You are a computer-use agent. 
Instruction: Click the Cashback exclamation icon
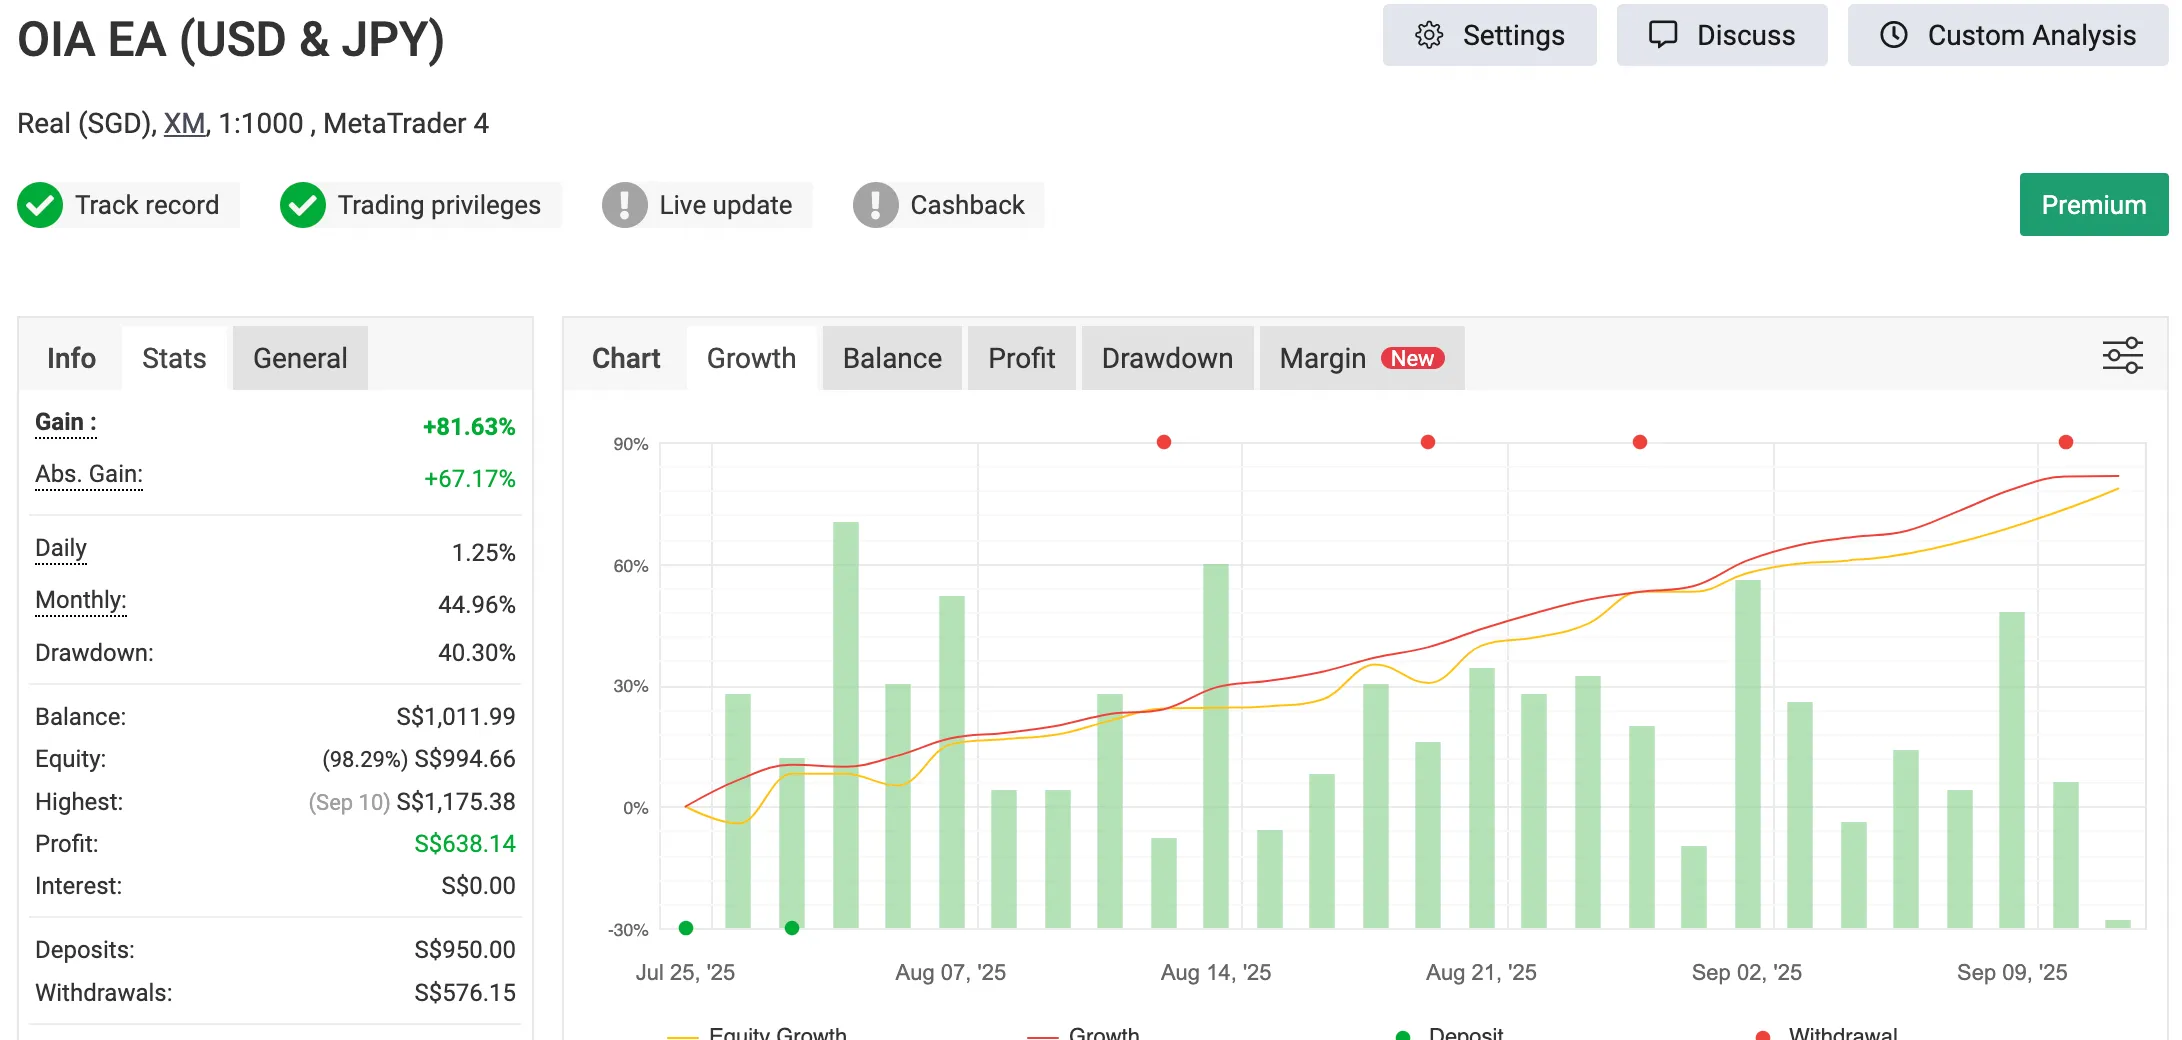point(875,205)
